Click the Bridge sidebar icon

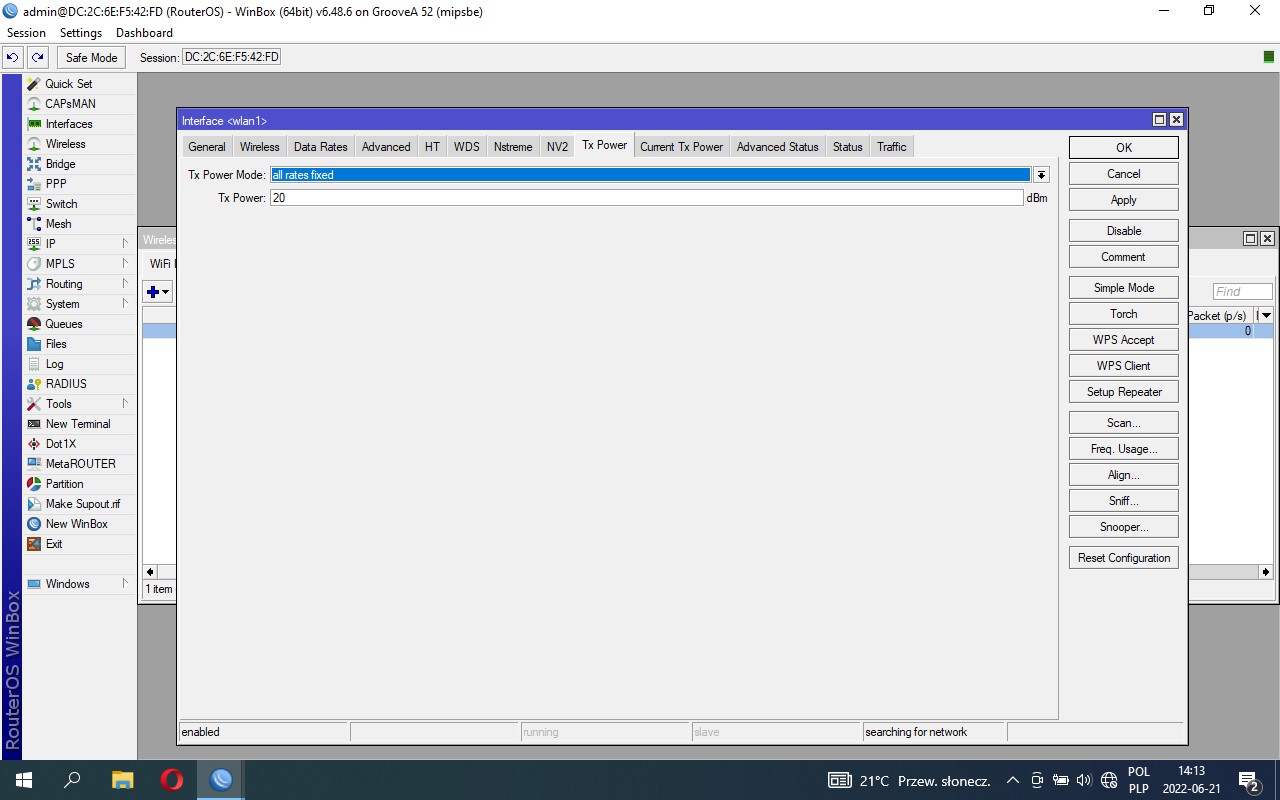[x=34, y=164]
